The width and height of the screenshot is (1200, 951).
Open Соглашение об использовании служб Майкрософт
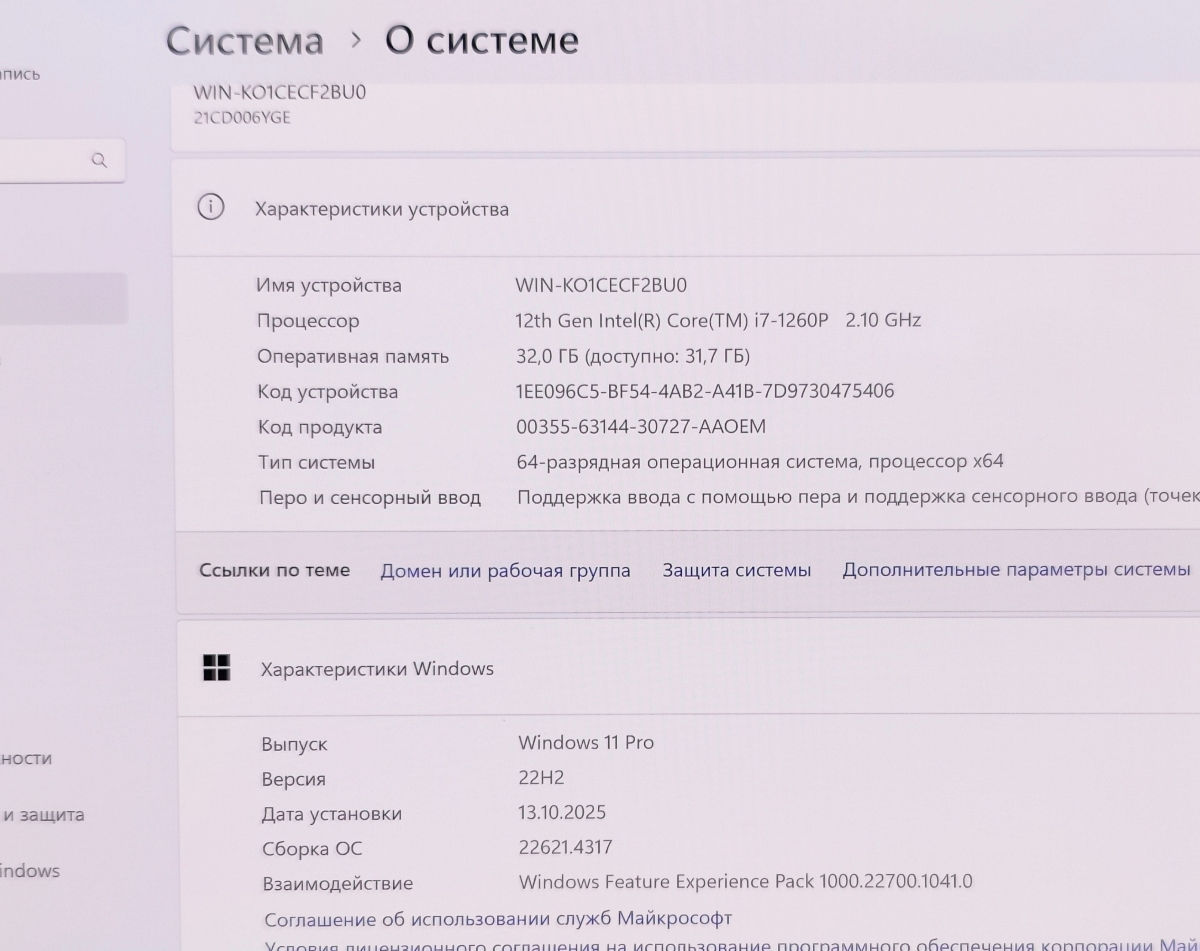tap(498, 918)
